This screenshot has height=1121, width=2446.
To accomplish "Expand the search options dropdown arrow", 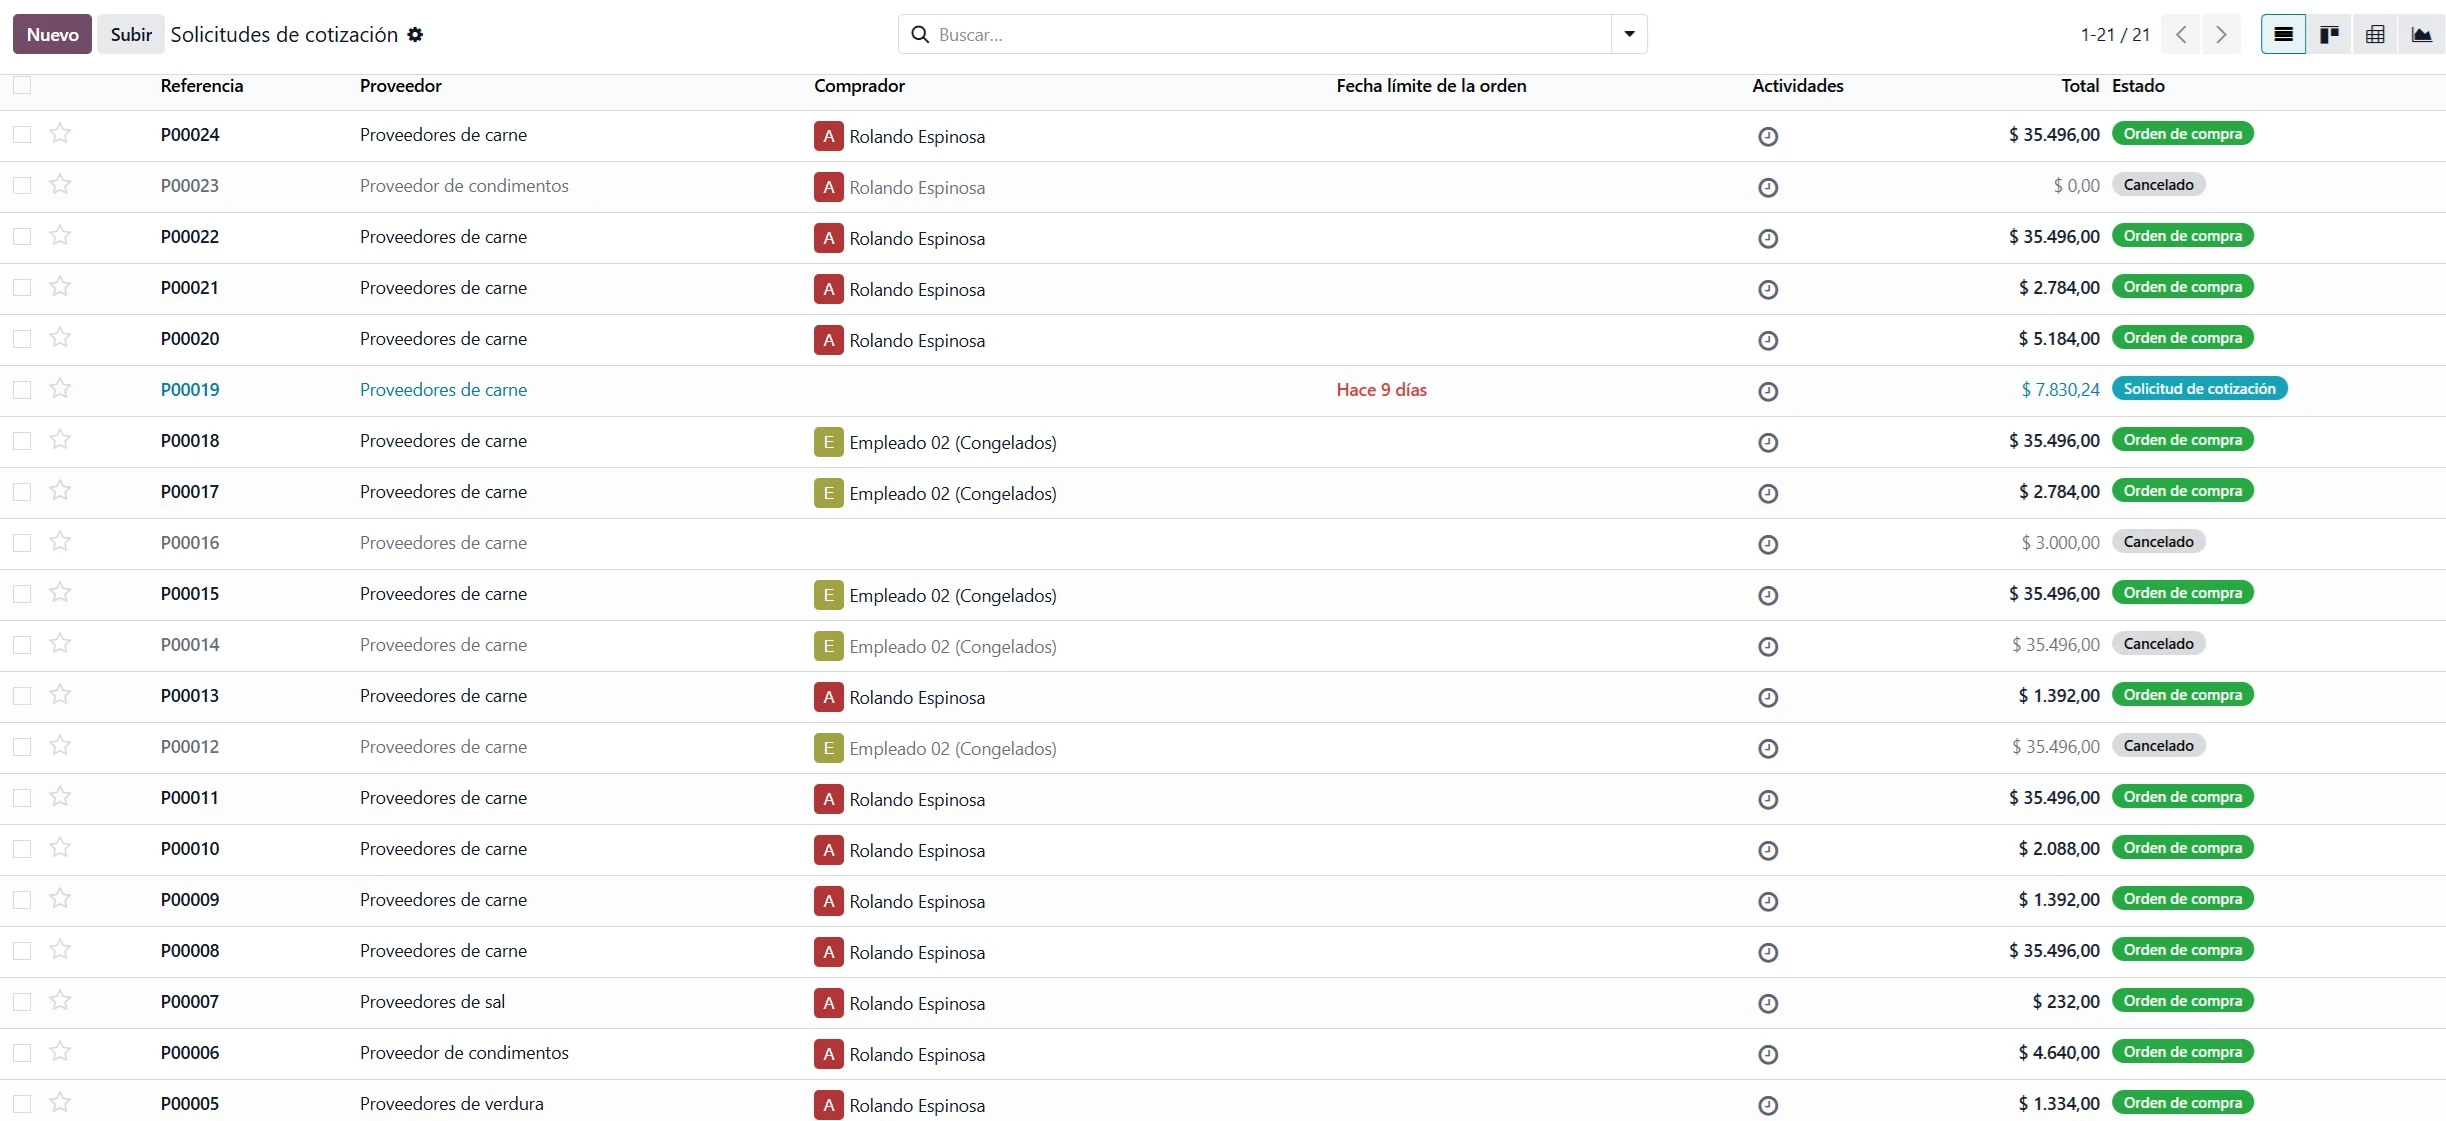I will (1629, 35).
